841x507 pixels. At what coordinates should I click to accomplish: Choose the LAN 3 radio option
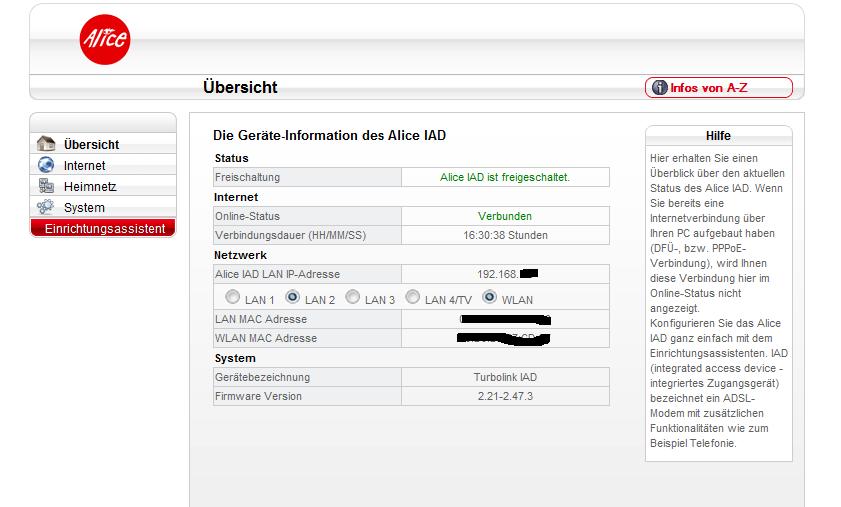coord(353,297)
